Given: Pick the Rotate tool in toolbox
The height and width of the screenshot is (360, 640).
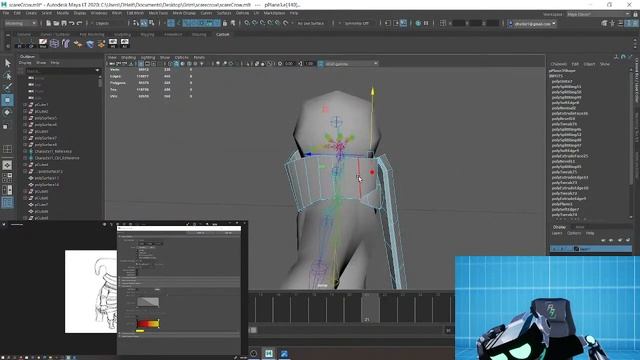Looking at the screenshot, I should 7,113.
